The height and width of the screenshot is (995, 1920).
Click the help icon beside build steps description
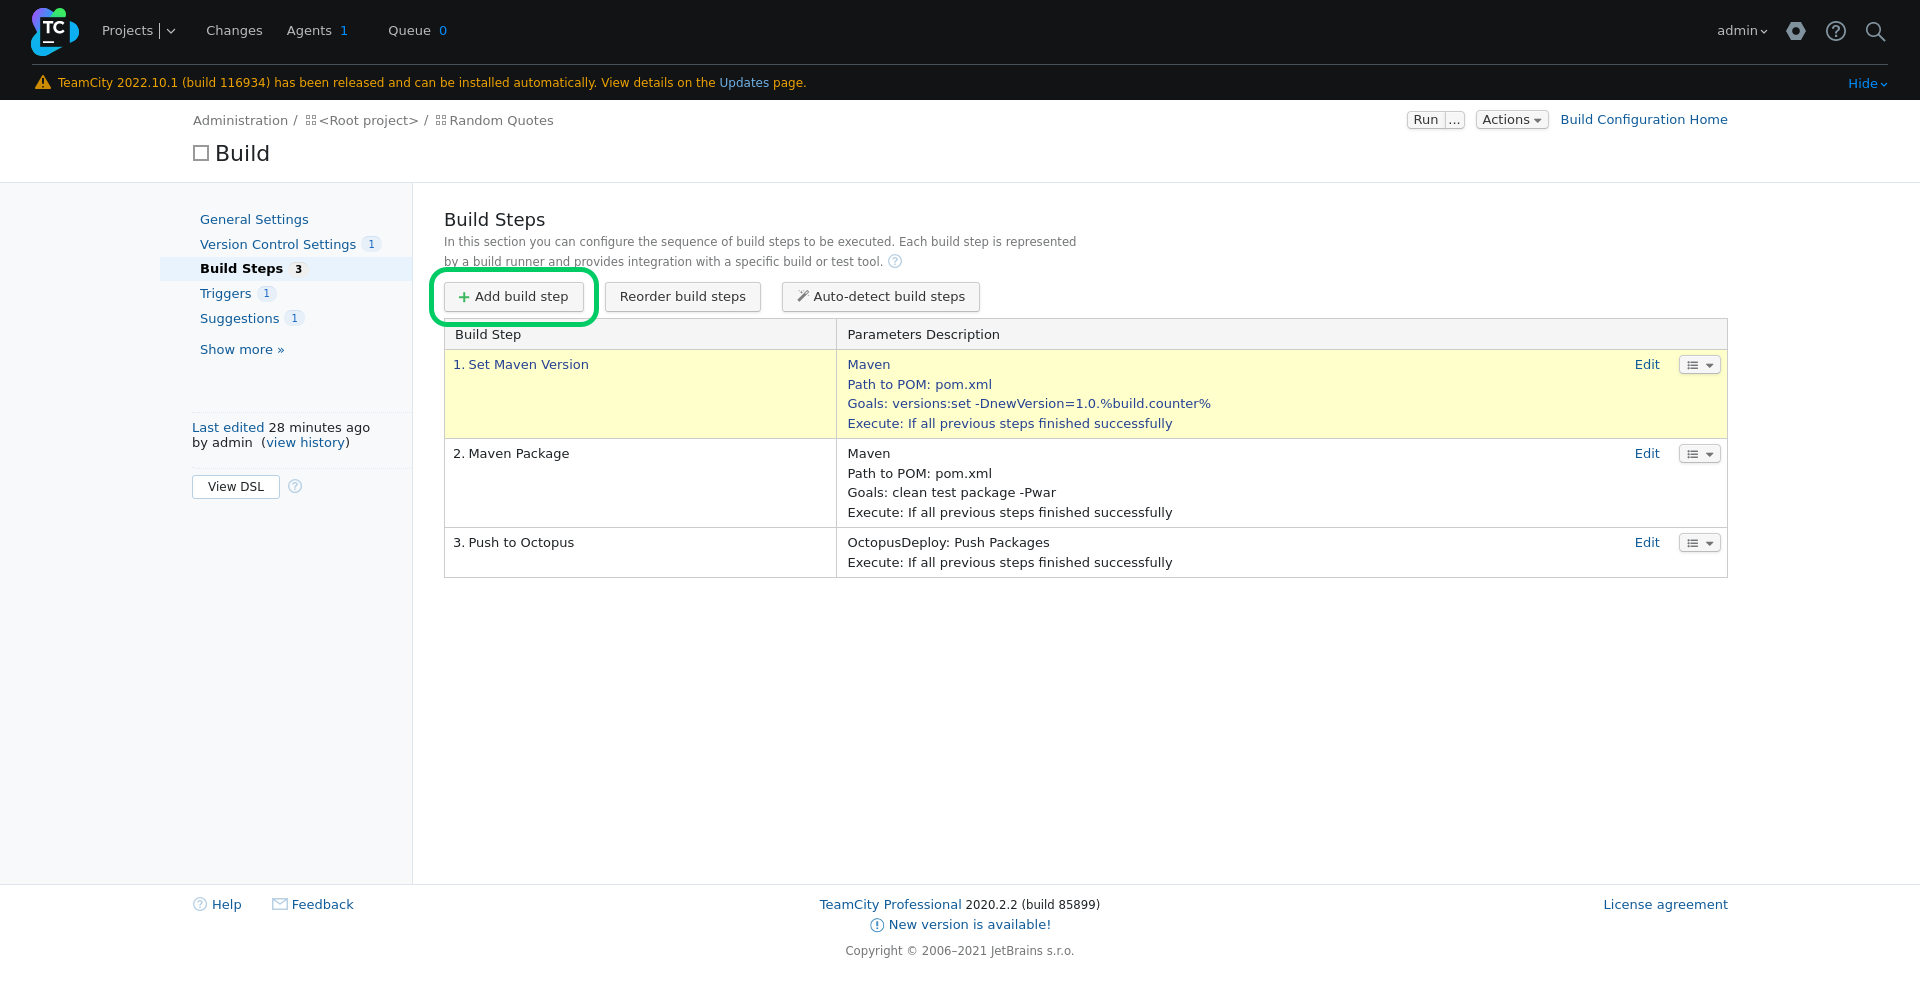[x=895, y=262]
